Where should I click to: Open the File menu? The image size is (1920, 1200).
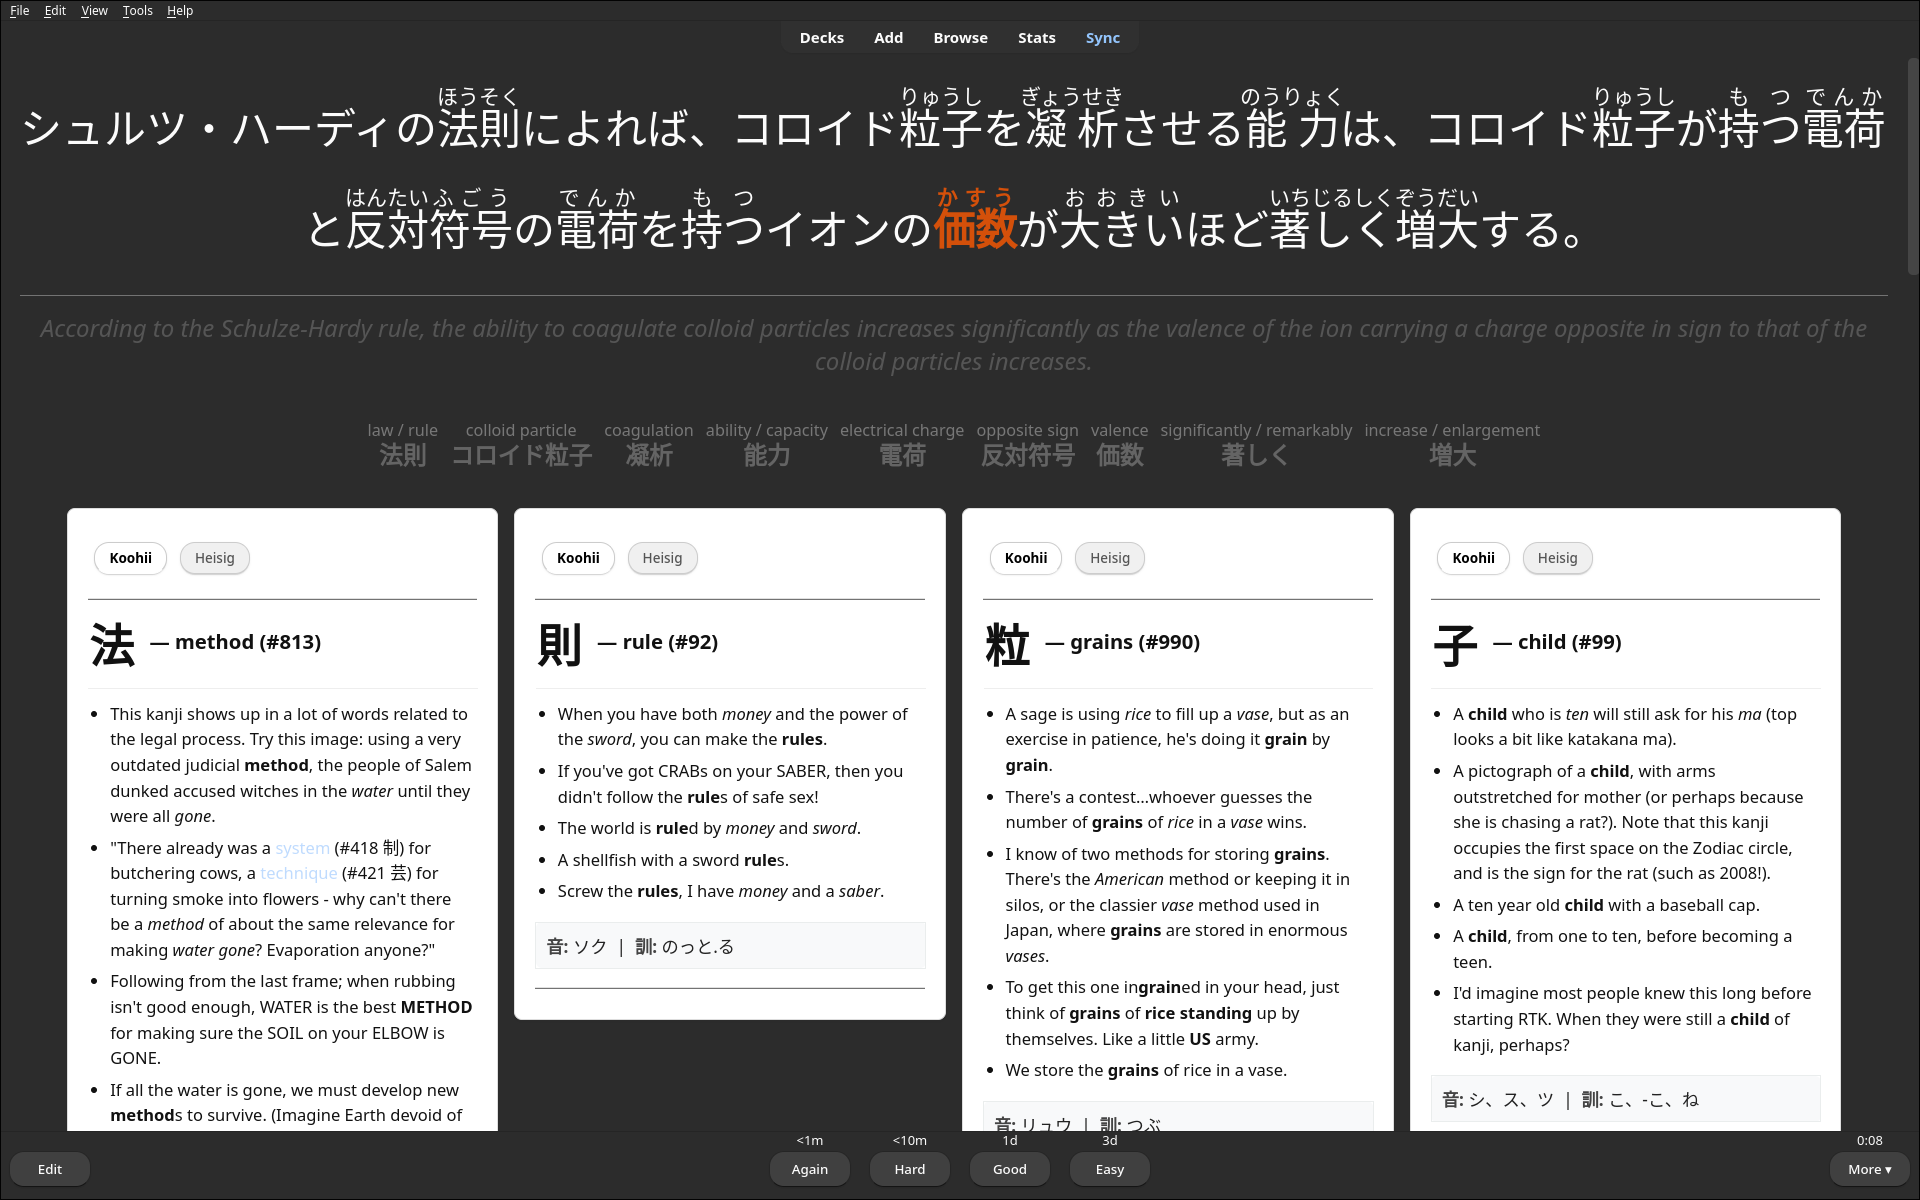pos(19,10)
